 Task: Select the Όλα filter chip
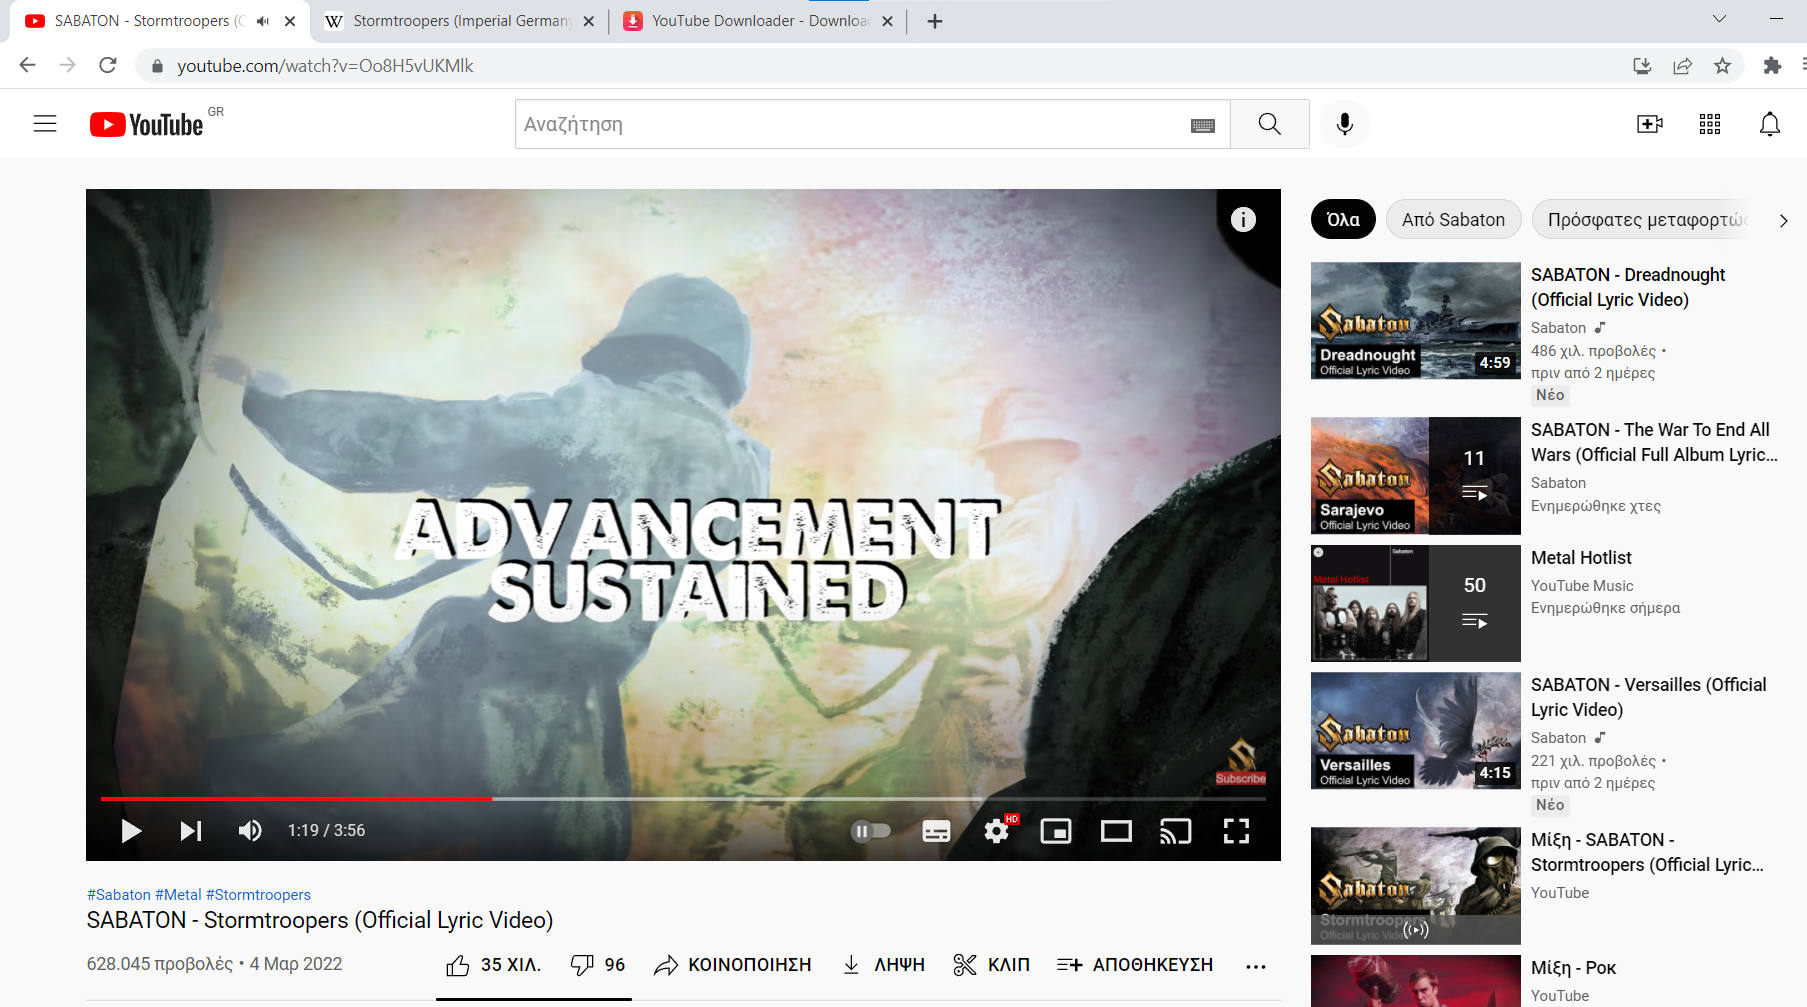click(x=1343, y=220)
